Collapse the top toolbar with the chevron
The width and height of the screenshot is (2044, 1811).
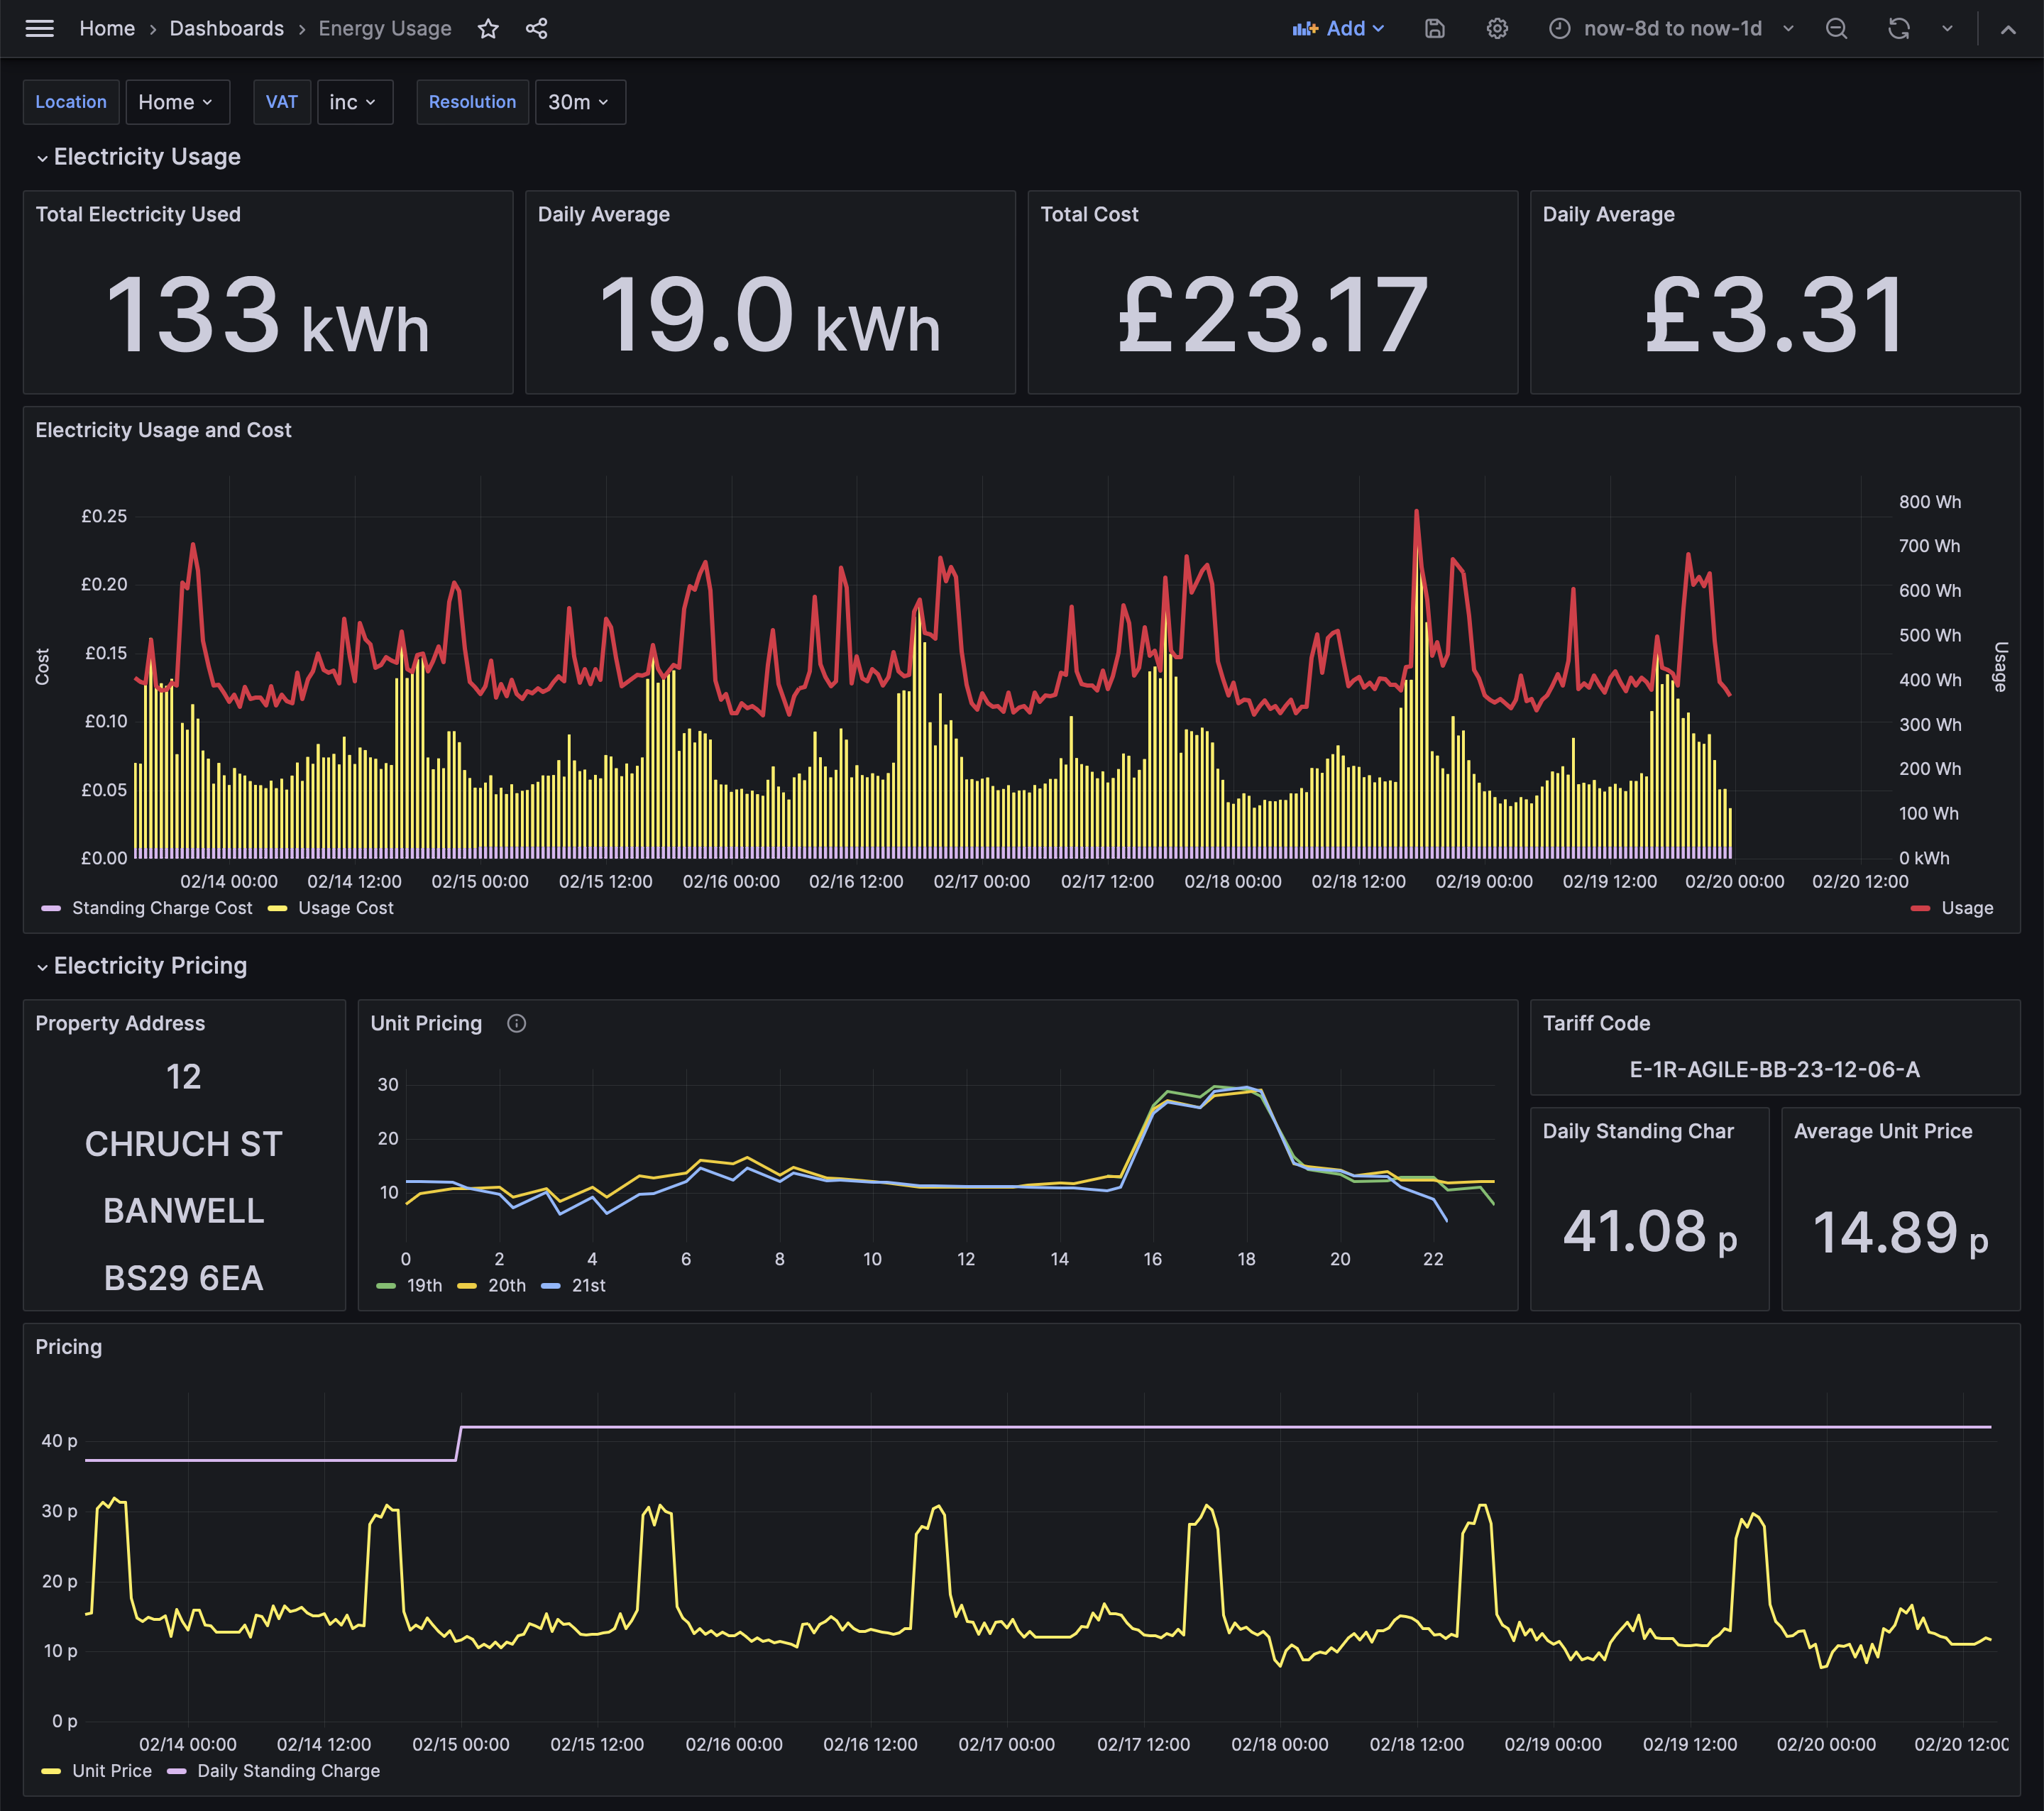[x=2007, y=29]
